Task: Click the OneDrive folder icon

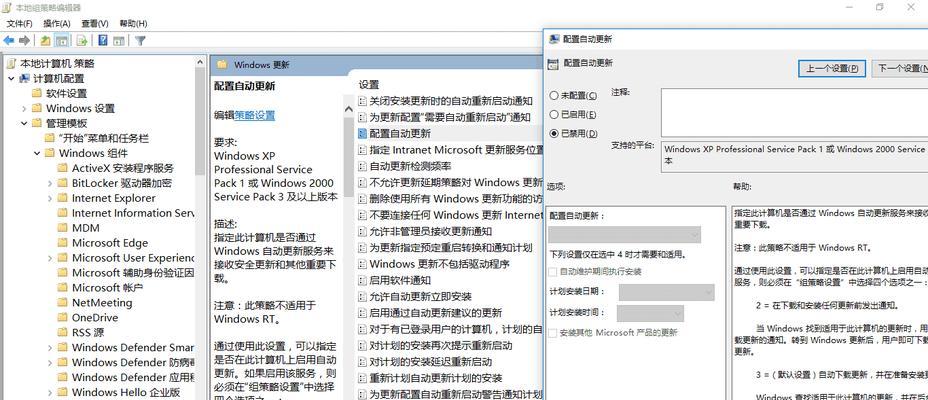Action: click(x=63, y=318)
